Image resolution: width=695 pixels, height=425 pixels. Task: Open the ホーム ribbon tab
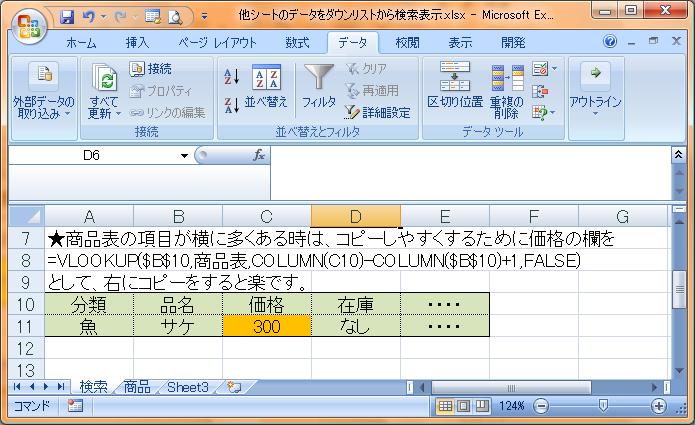81,43
